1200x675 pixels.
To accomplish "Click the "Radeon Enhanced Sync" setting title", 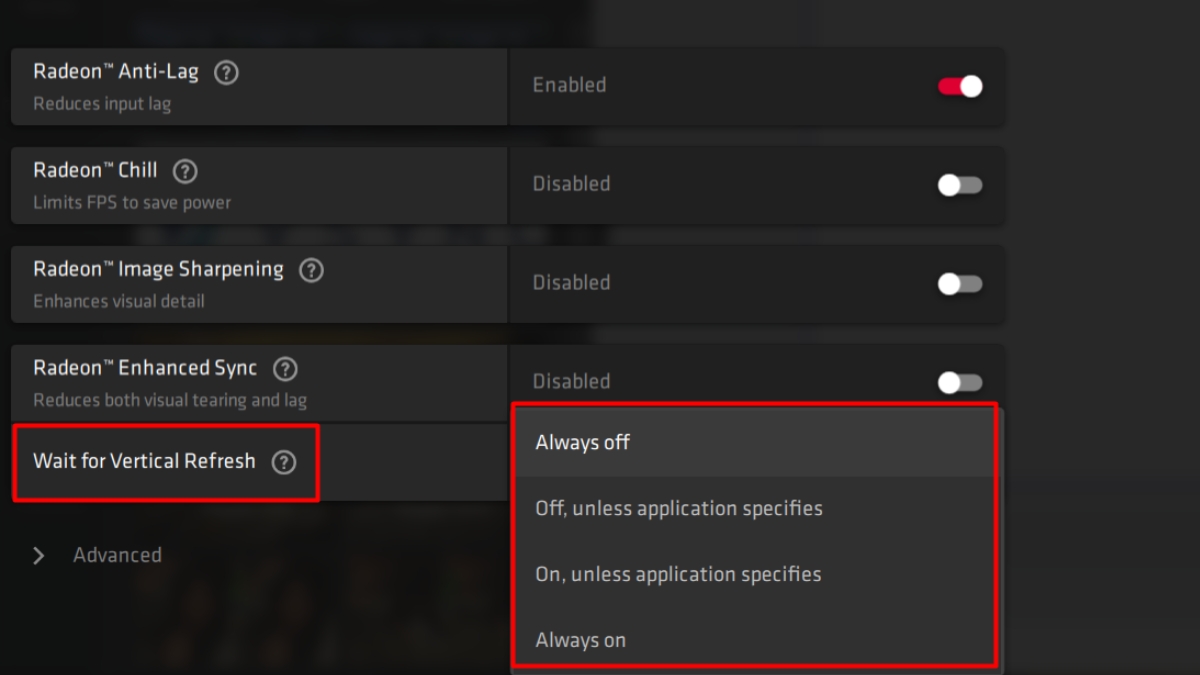I will coord(145,368).
